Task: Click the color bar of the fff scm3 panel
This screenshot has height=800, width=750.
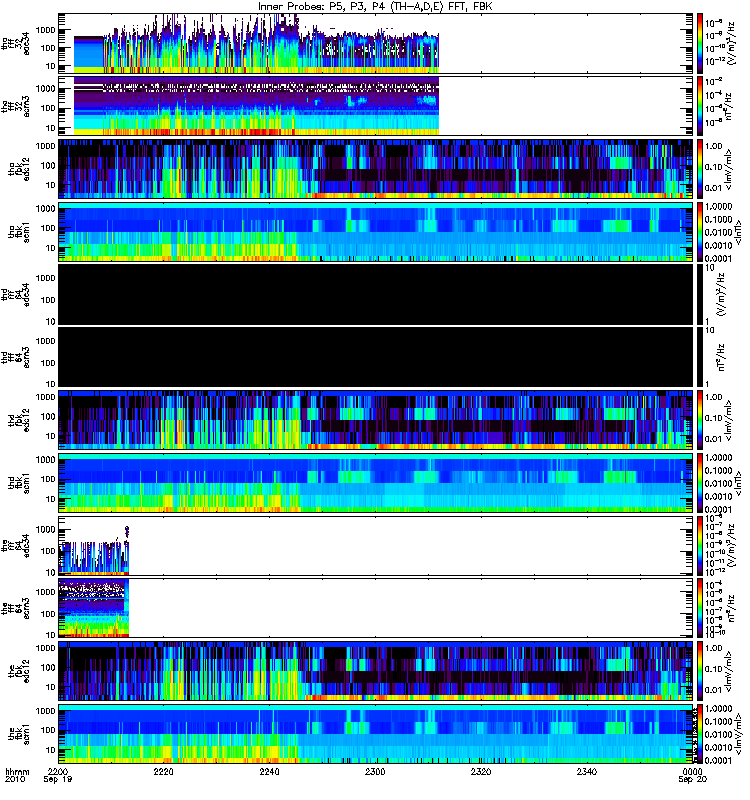Action: [x=700, y=608]
